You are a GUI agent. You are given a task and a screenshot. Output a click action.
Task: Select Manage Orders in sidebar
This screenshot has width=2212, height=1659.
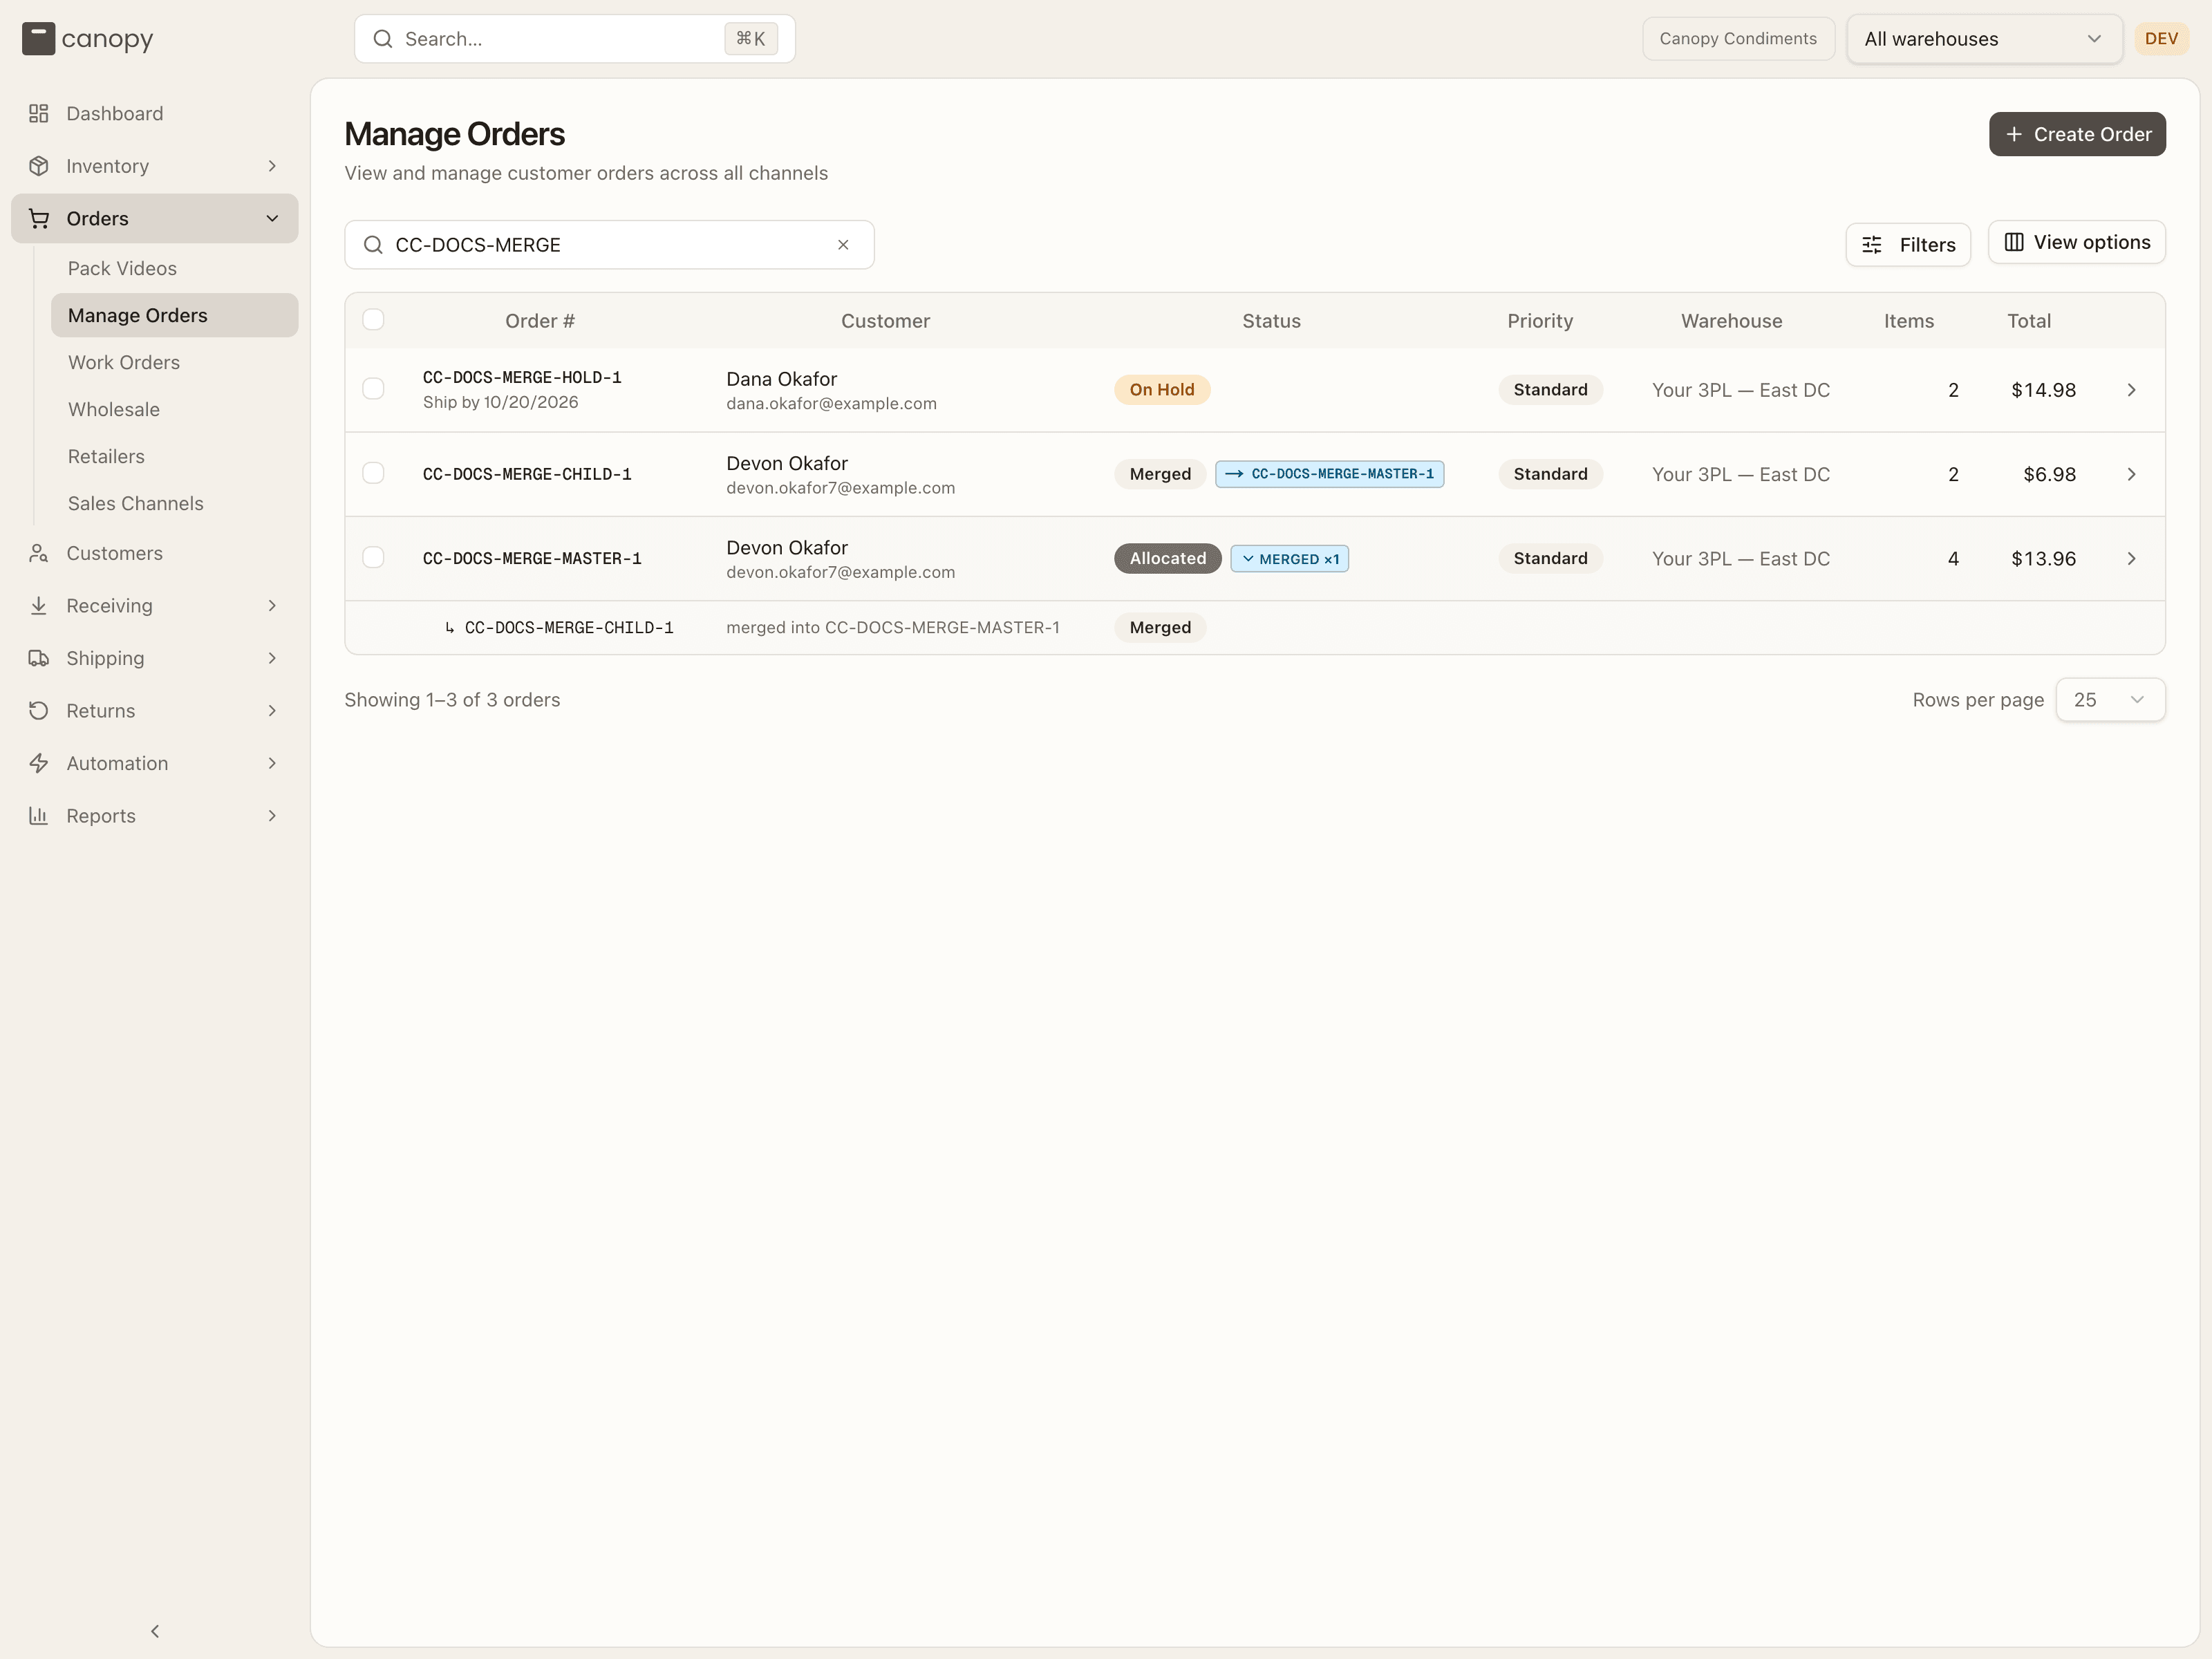[x=175, y=315]
